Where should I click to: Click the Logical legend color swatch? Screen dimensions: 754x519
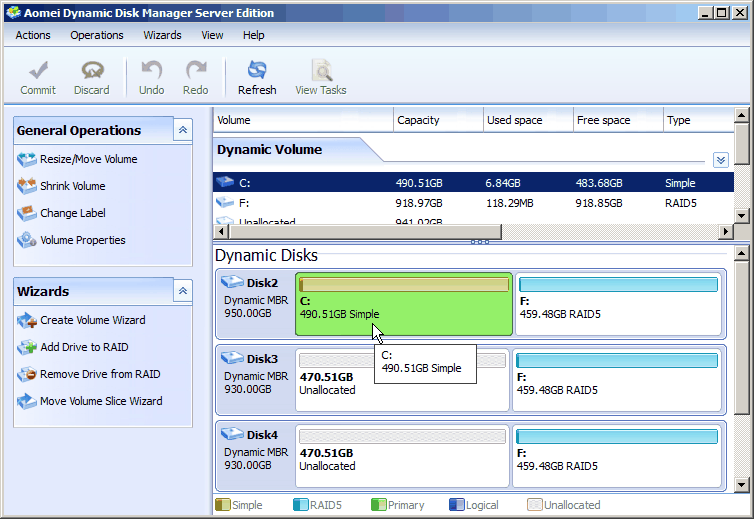456,505
